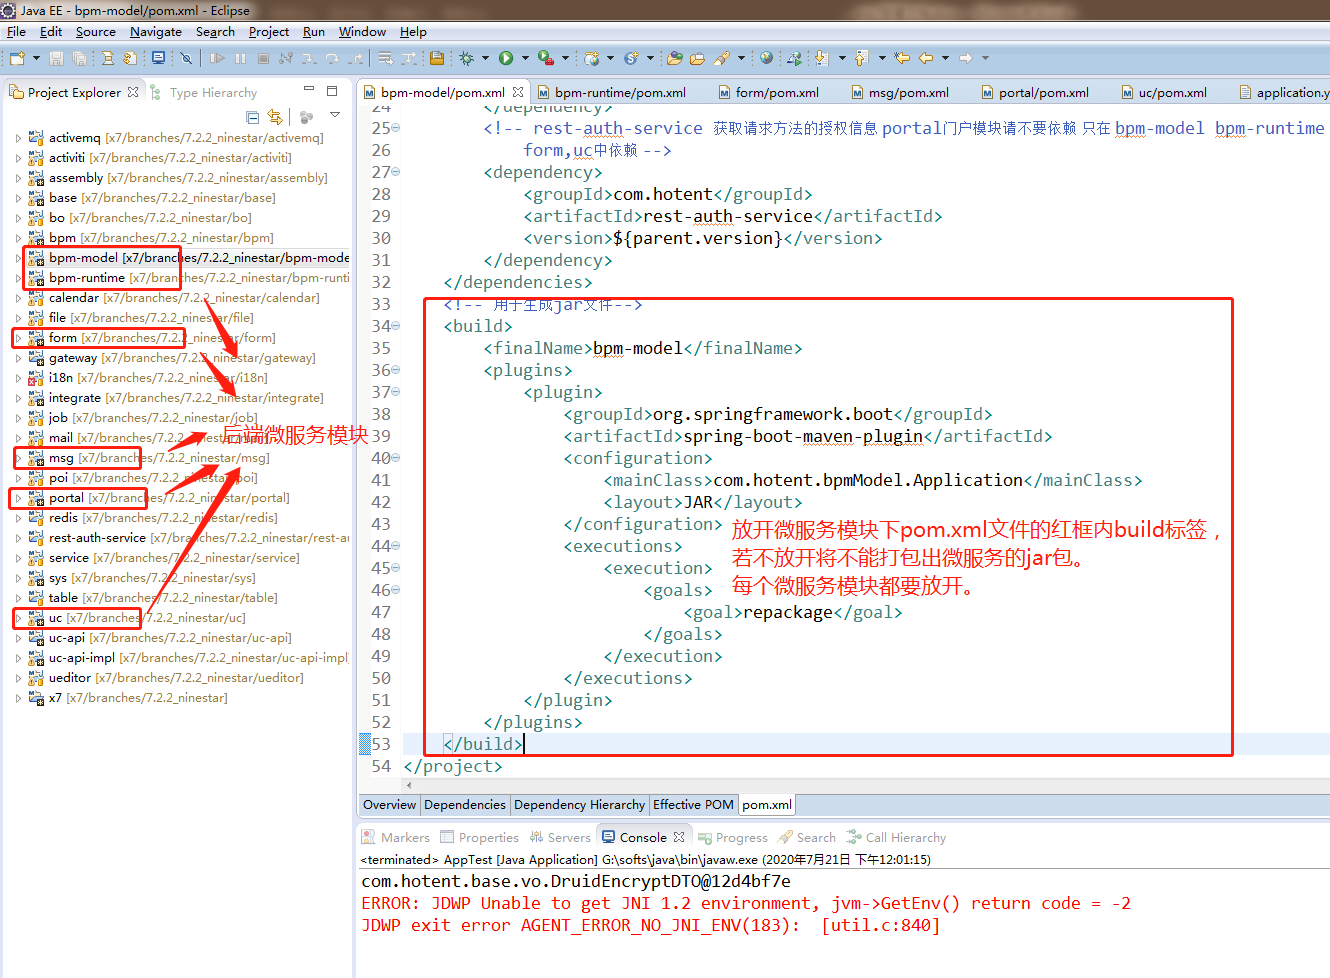
Task: Expand the portal project tree node
Action: 18,498
